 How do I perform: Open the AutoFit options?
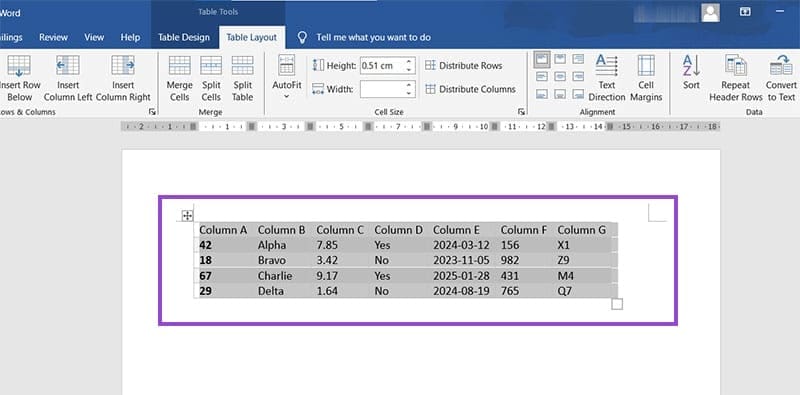[x=286, y=78]
